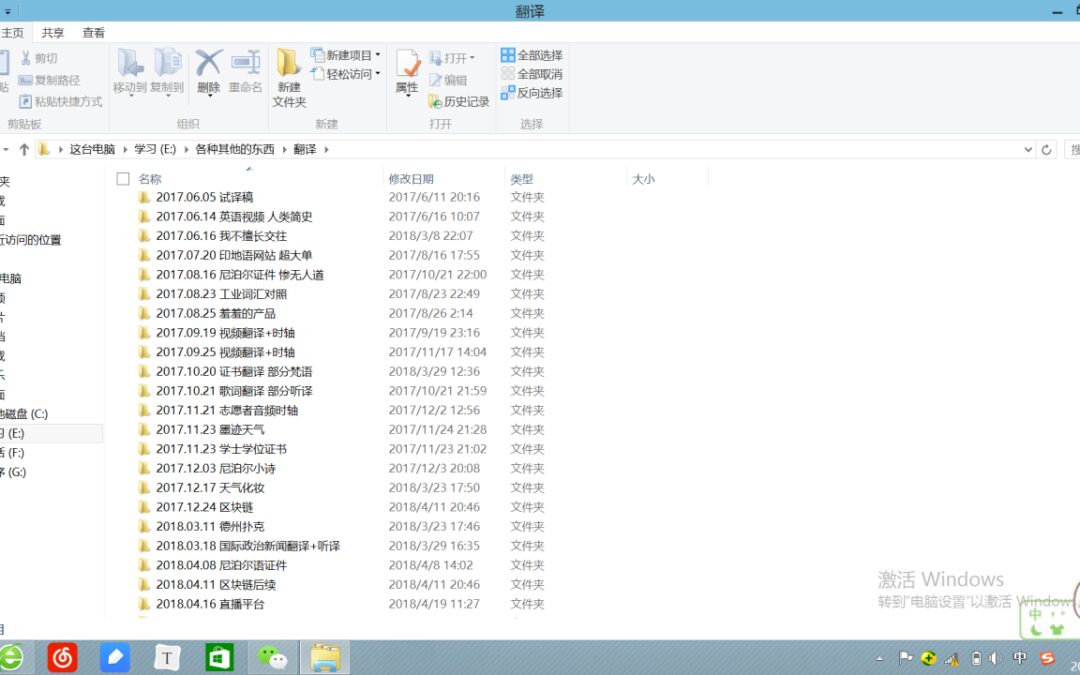Click the 重命名 rename icon

coord(246,63)
